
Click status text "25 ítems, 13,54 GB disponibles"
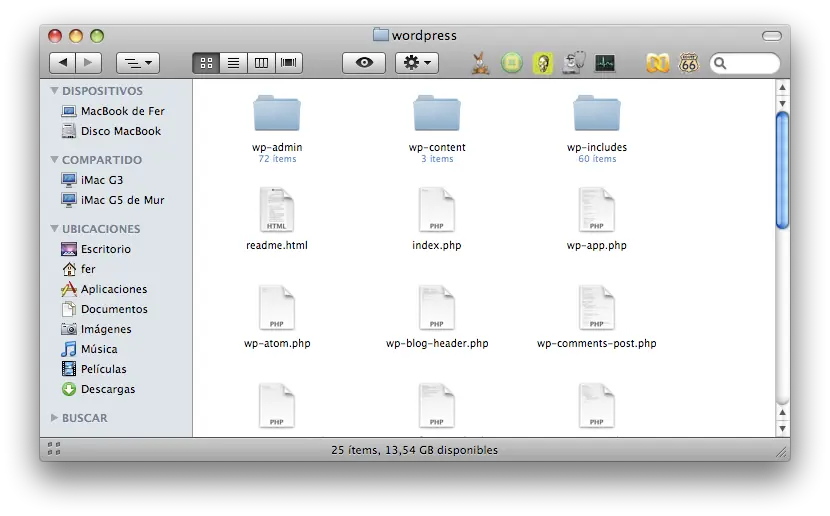[x=414, y=450]
